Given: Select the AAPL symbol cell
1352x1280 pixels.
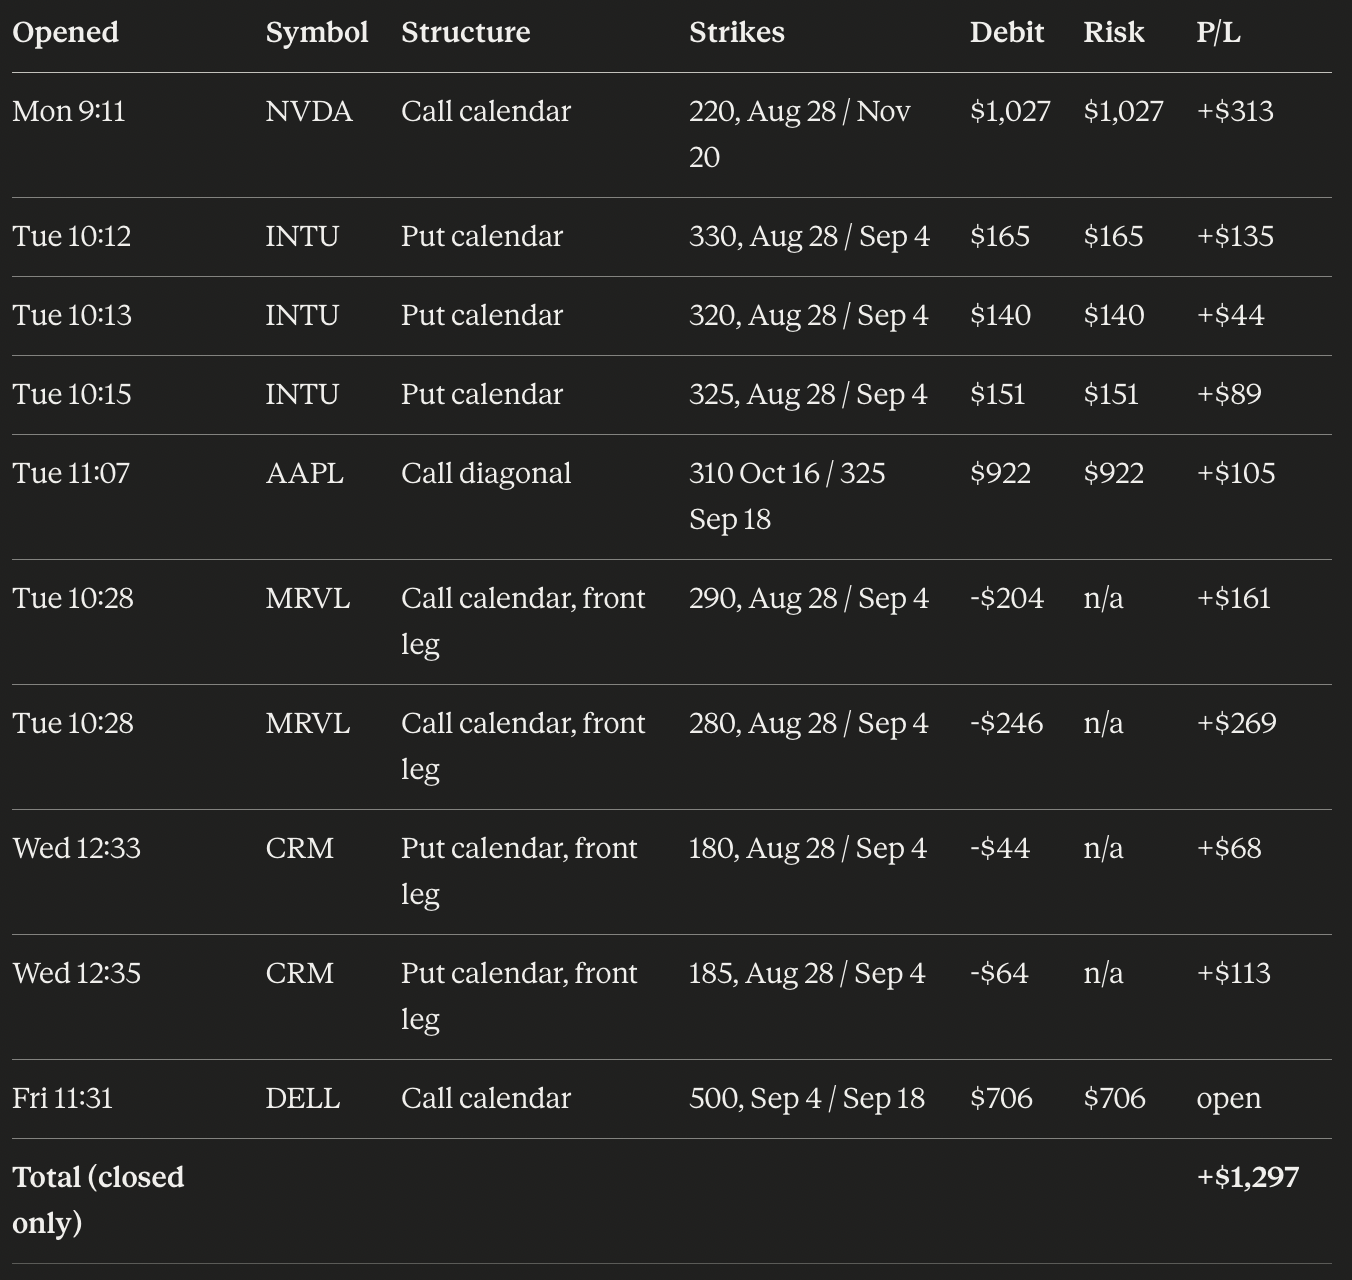Looking at the screenshot, I should pyautogui.click(x=305, y=473).
